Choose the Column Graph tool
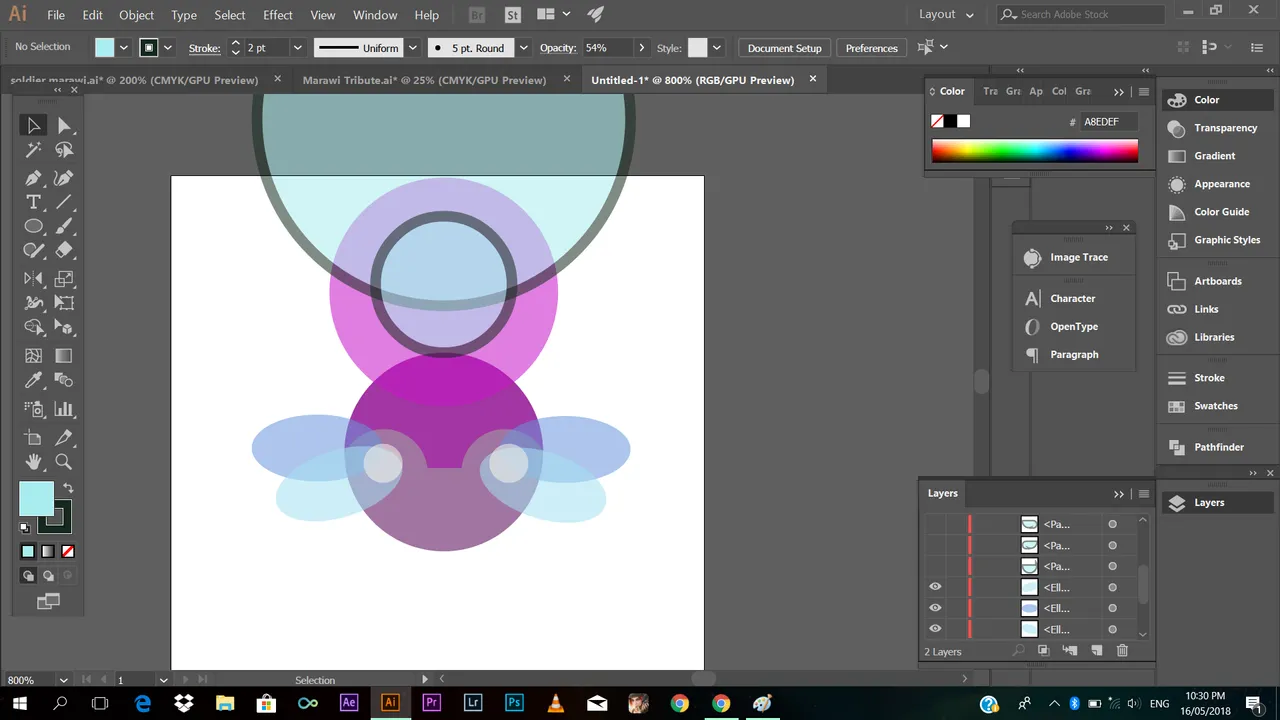 point(64,409)
